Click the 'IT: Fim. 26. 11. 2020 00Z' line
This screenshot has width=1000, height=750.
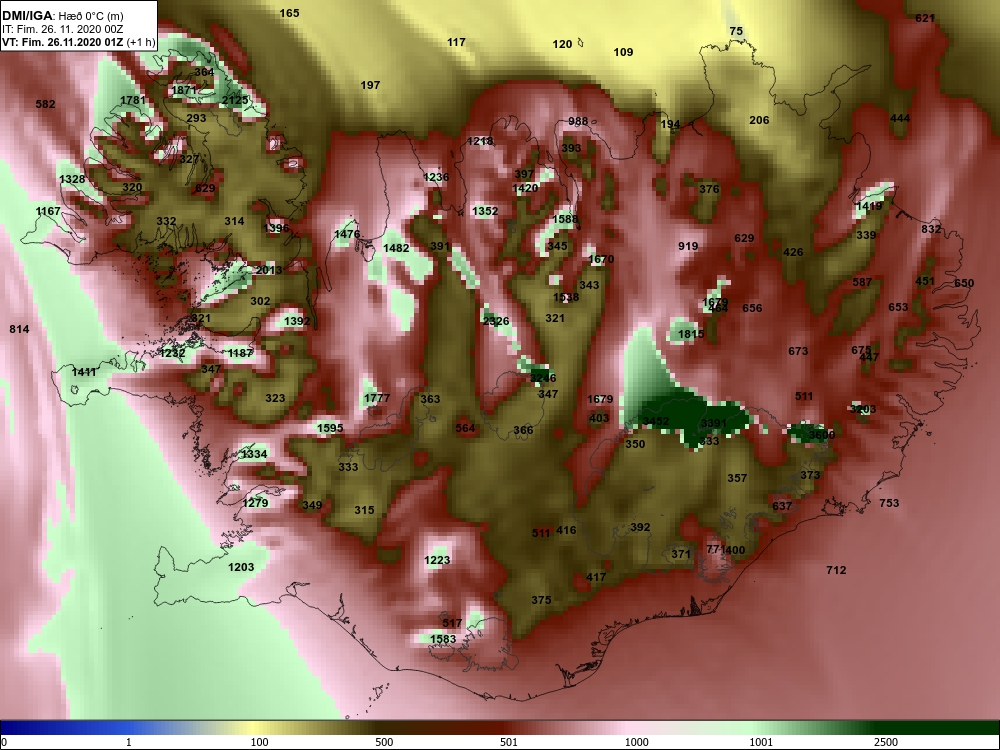(62, 29)
